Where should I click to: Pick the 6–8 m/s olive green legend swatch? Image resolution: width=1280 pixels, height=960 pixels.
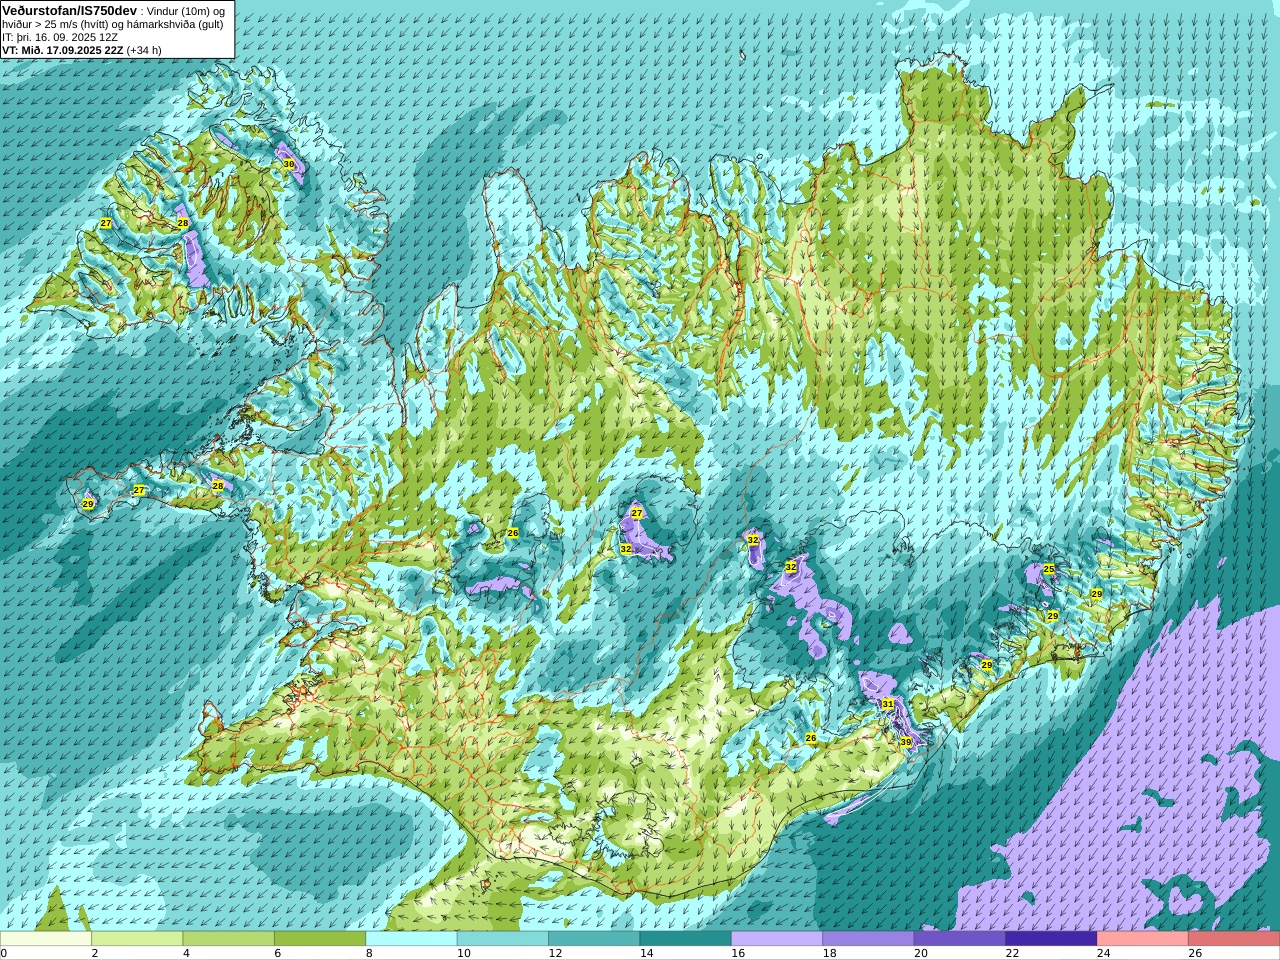[320, 939]
